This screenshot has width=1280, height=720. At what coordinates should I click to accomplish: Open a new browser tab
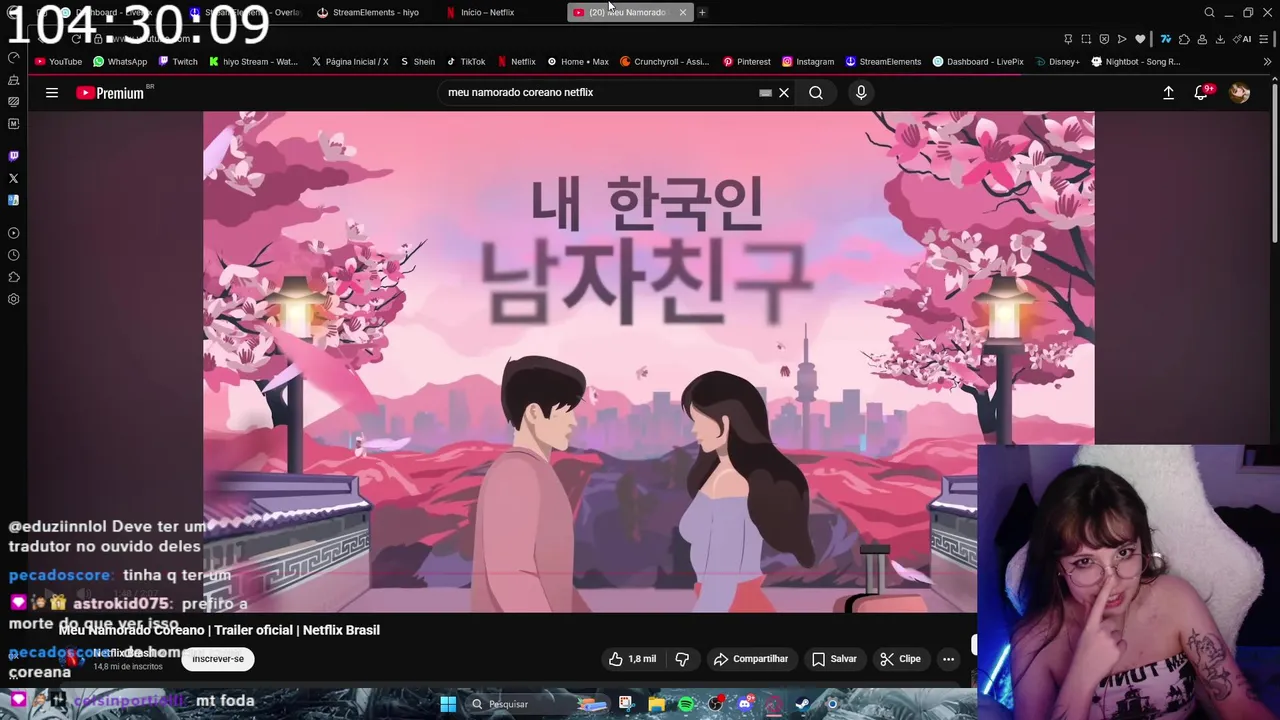click(702, 12)
